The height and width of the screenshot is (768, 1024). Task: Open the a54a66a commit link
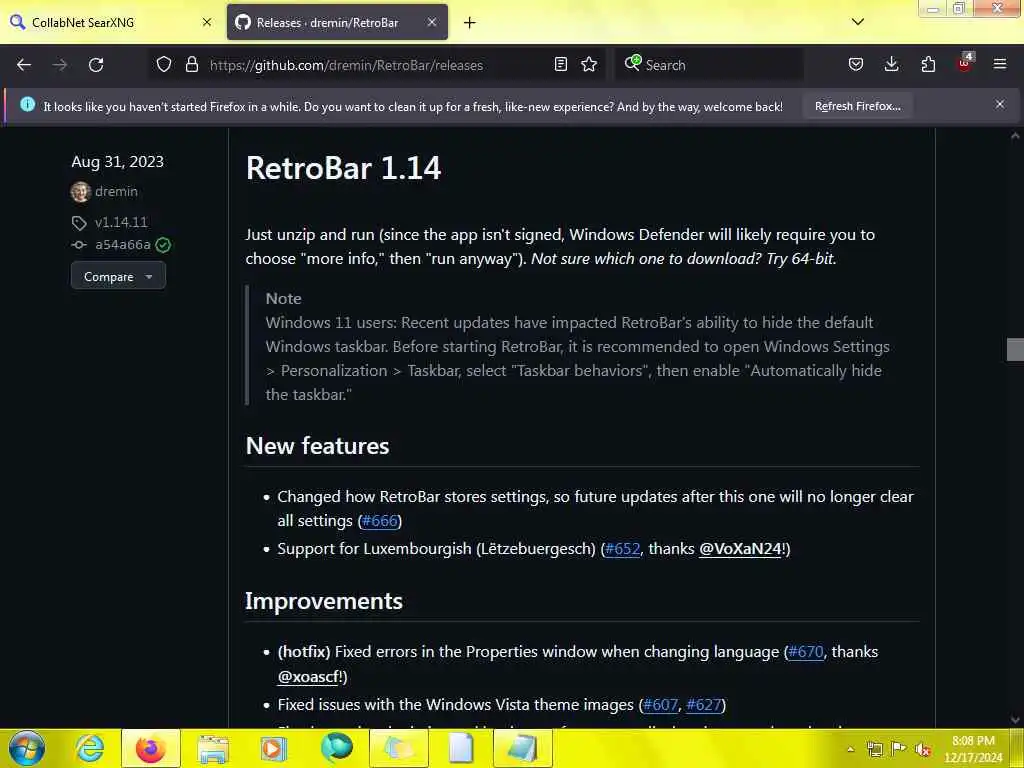coord(123,245)
